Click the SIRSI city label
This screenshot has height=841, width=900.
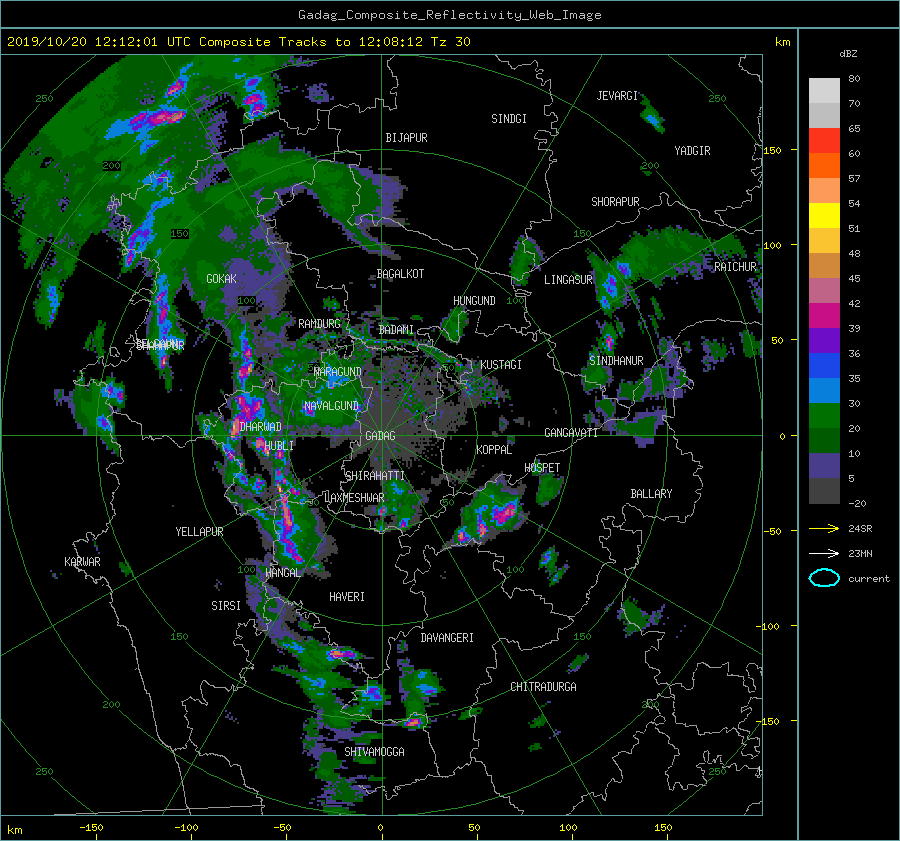(226, 606)
